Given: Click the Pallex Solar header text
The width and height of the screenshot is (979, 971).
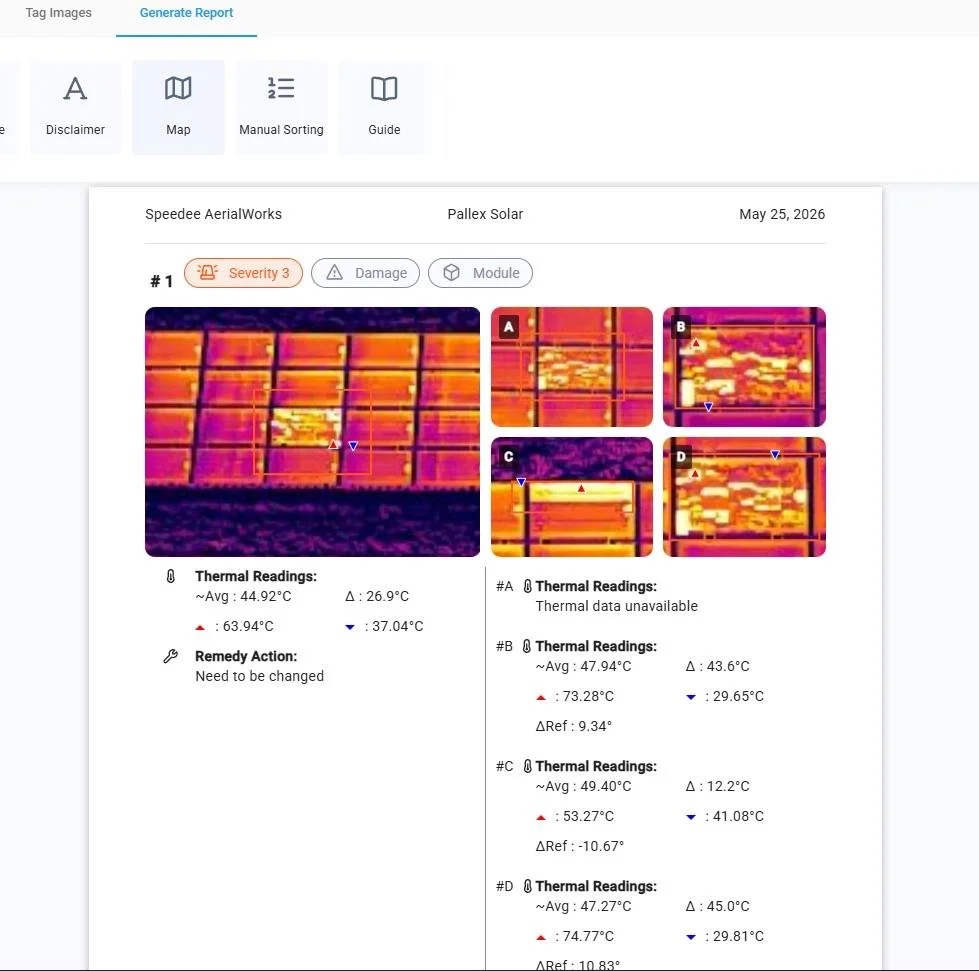Looking at the screenshot, I should [485, 214].
